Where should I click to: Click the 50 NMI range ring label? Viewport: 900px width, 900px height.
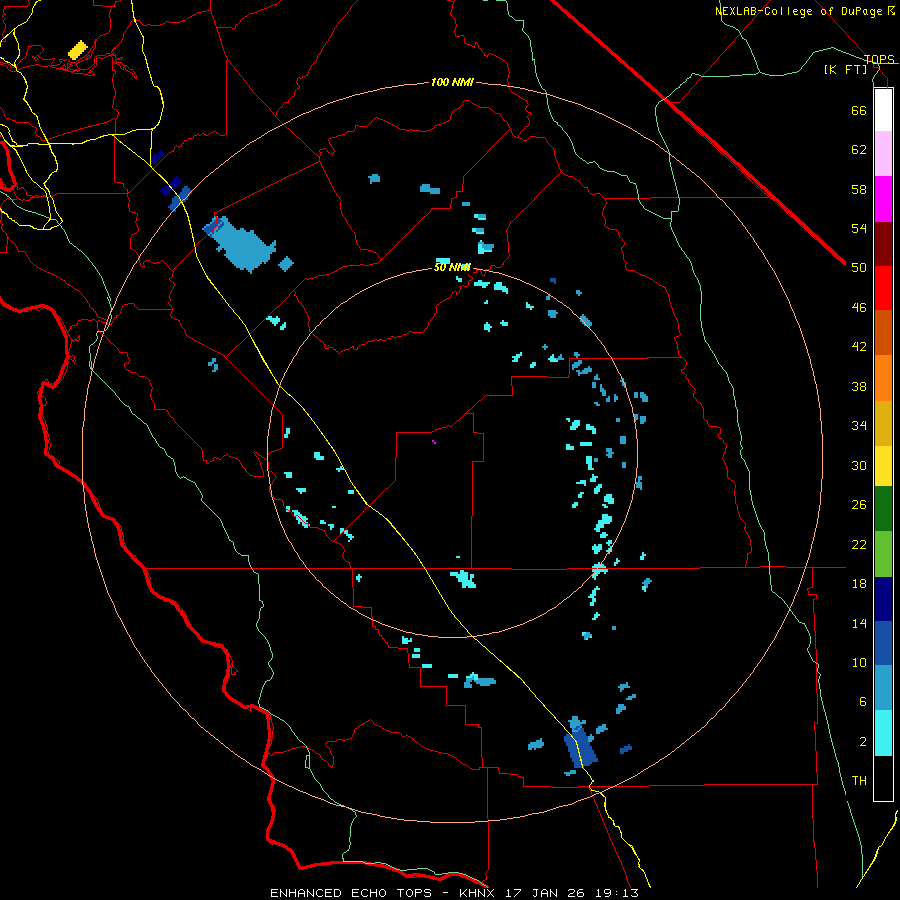click(452, 267)
